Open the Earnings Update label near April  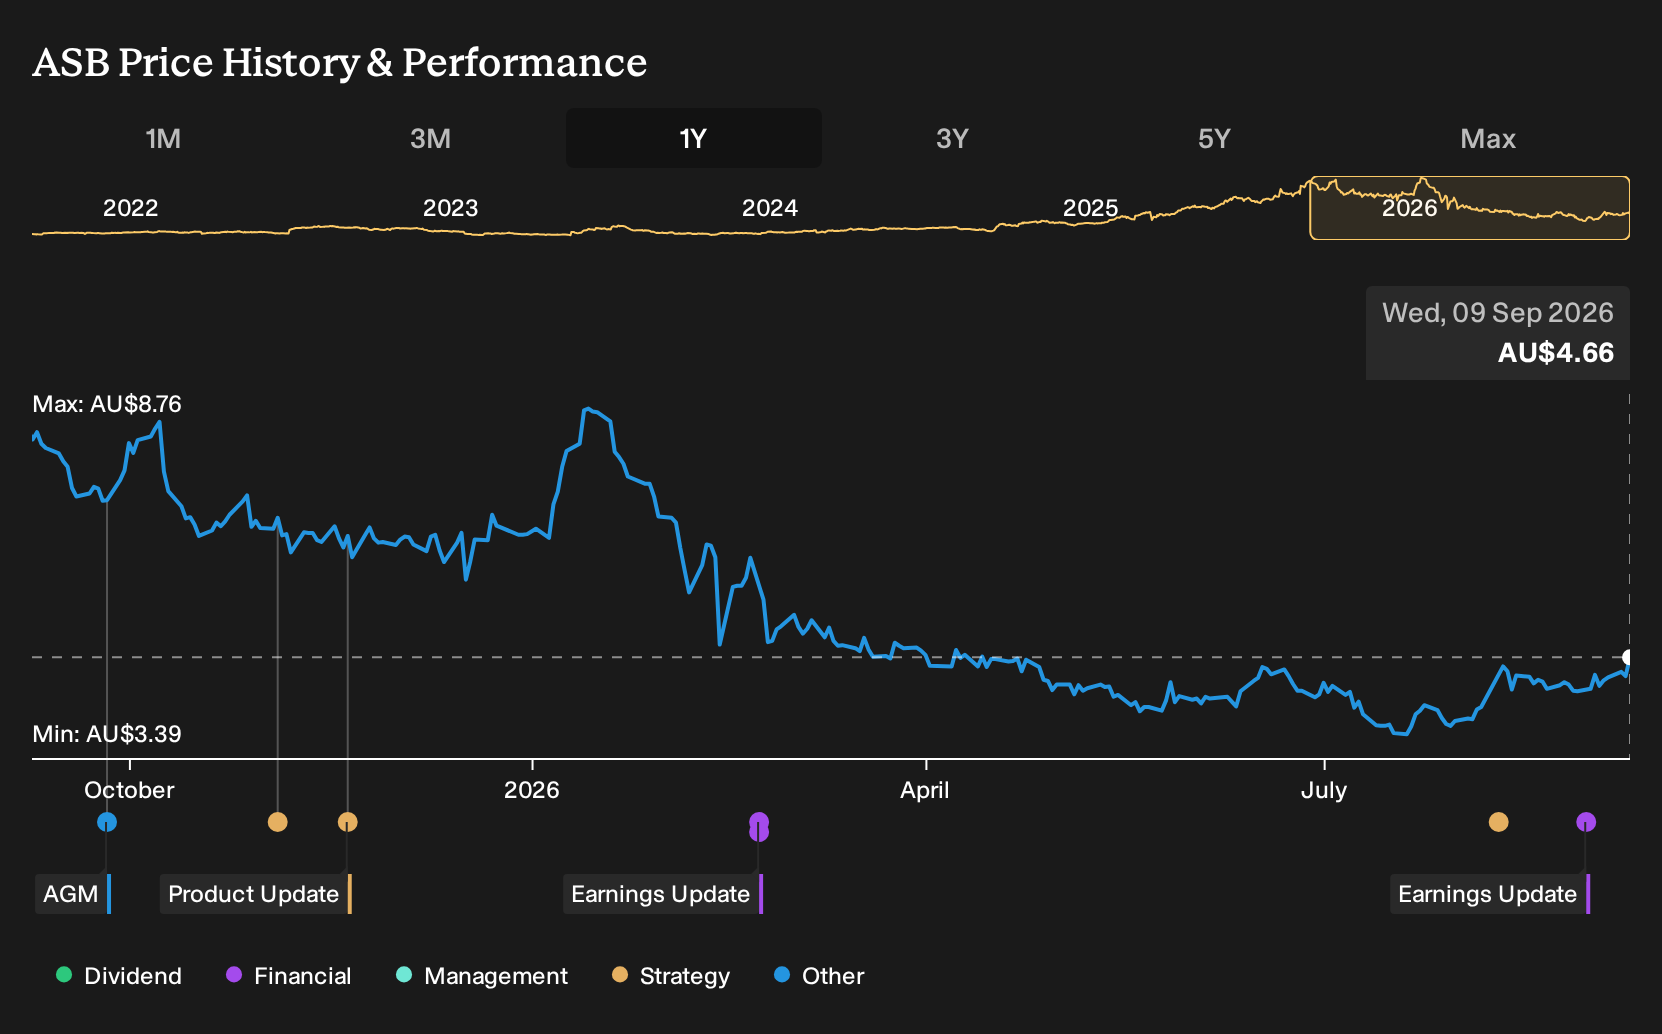tap(663, 894)
